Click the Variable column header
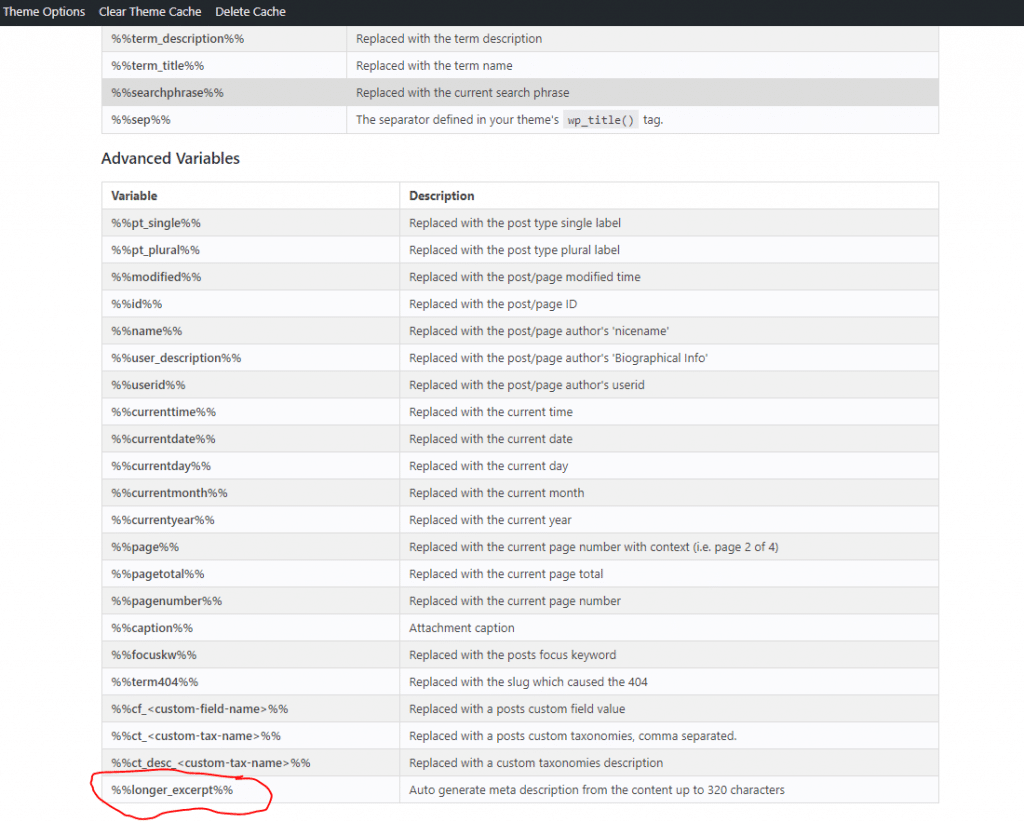The width and height of the screenshot is (1024, 822). pos(134,196)
